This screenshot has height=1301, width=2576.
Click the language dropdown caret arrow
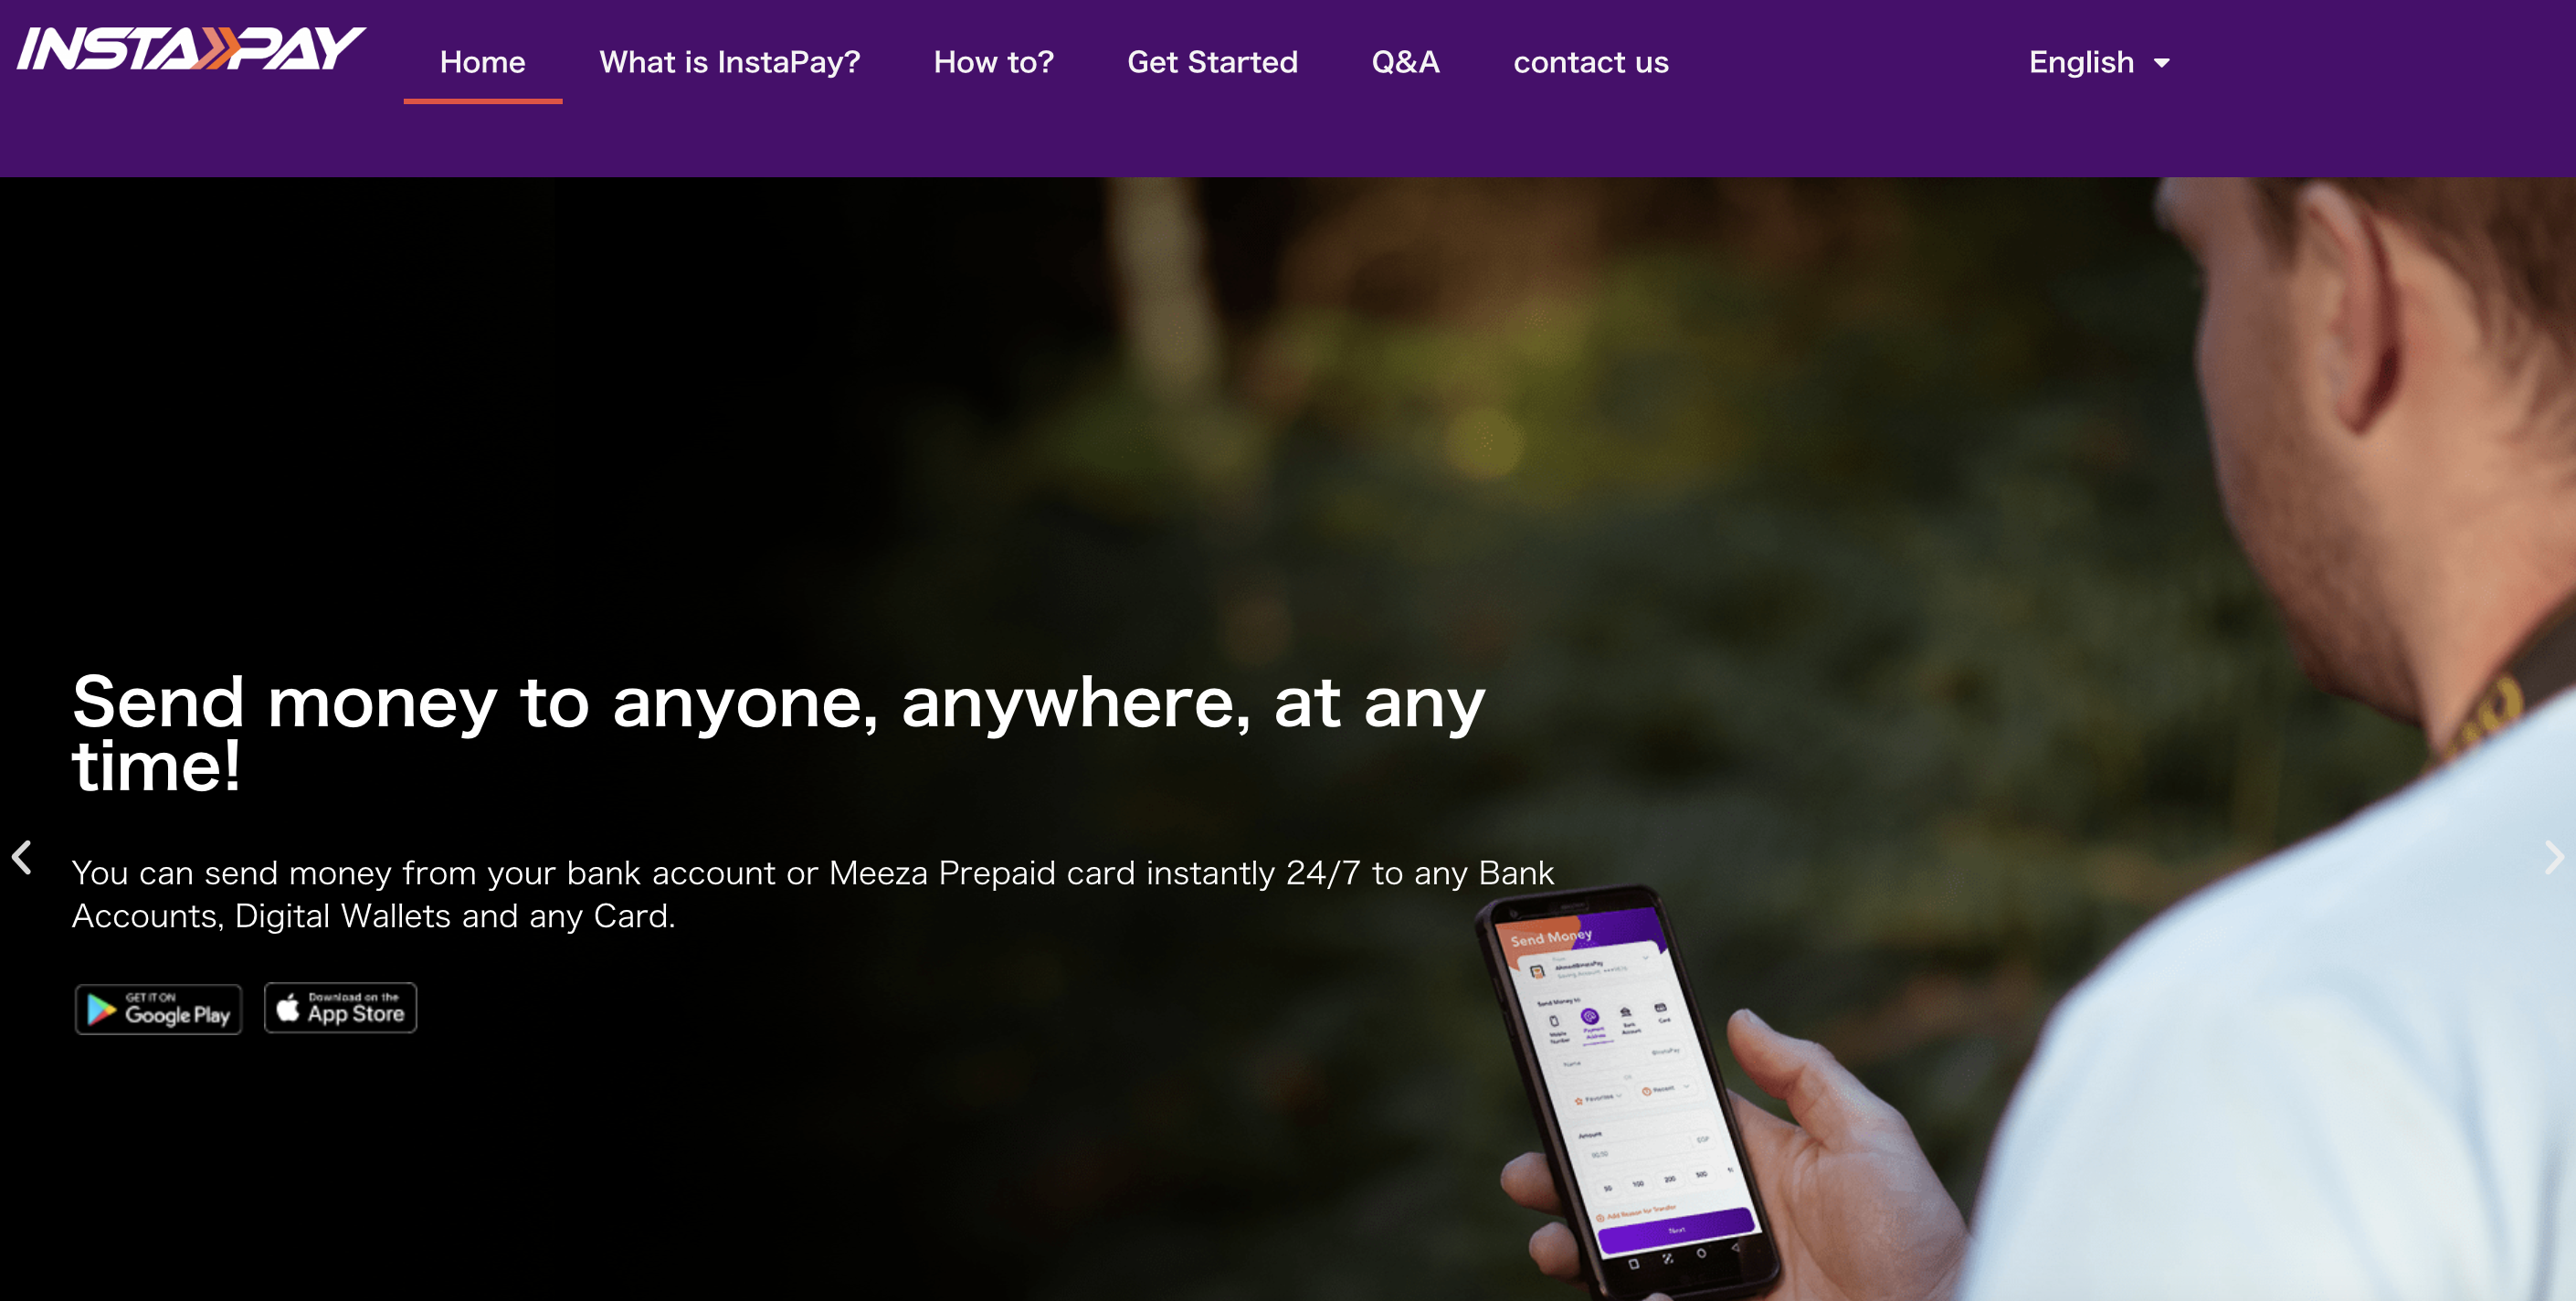pyautogui.click(x=2161, y=63)
